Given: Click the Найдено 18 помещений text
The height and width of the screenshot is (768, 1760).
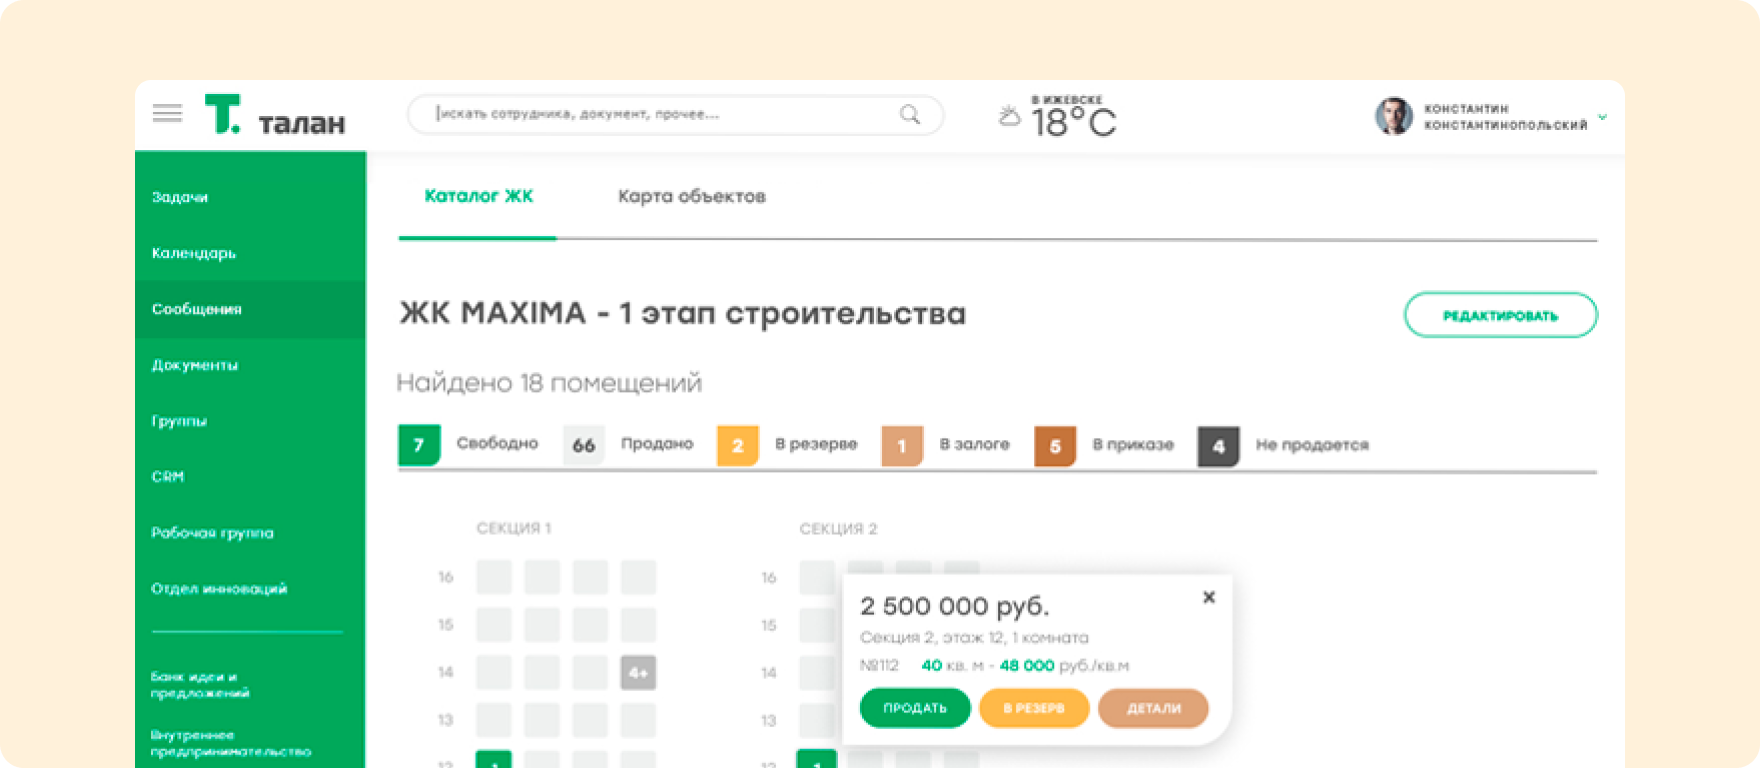Looking at the screenshot, I should click(549, 383).
